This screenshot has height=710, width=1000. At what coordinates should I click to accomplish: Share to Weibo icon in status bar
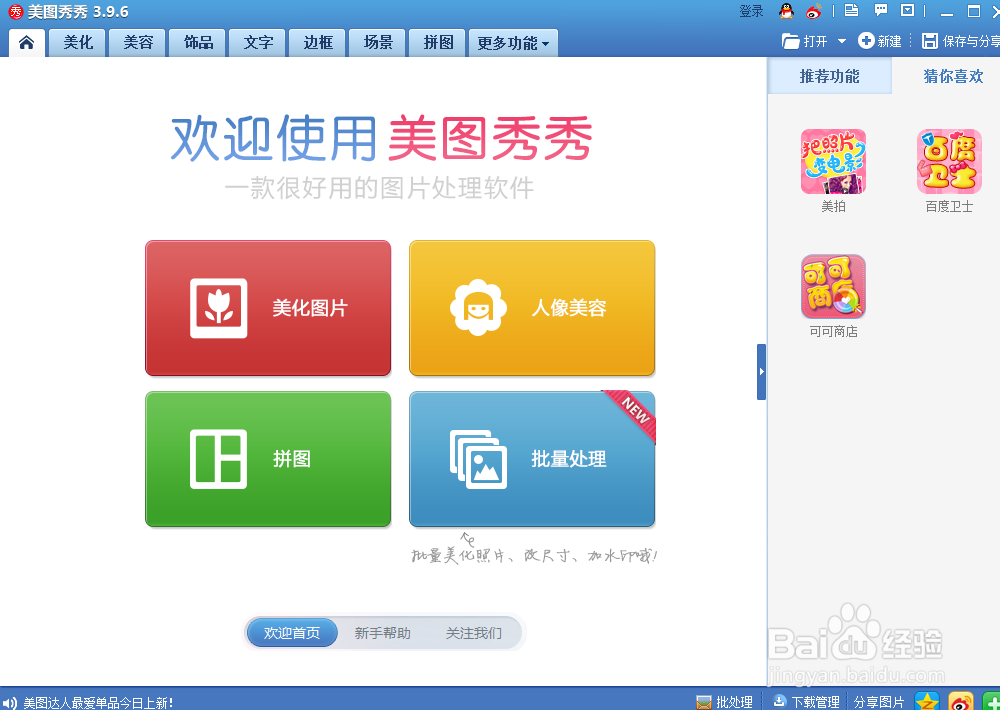click(x=960, y=701)
